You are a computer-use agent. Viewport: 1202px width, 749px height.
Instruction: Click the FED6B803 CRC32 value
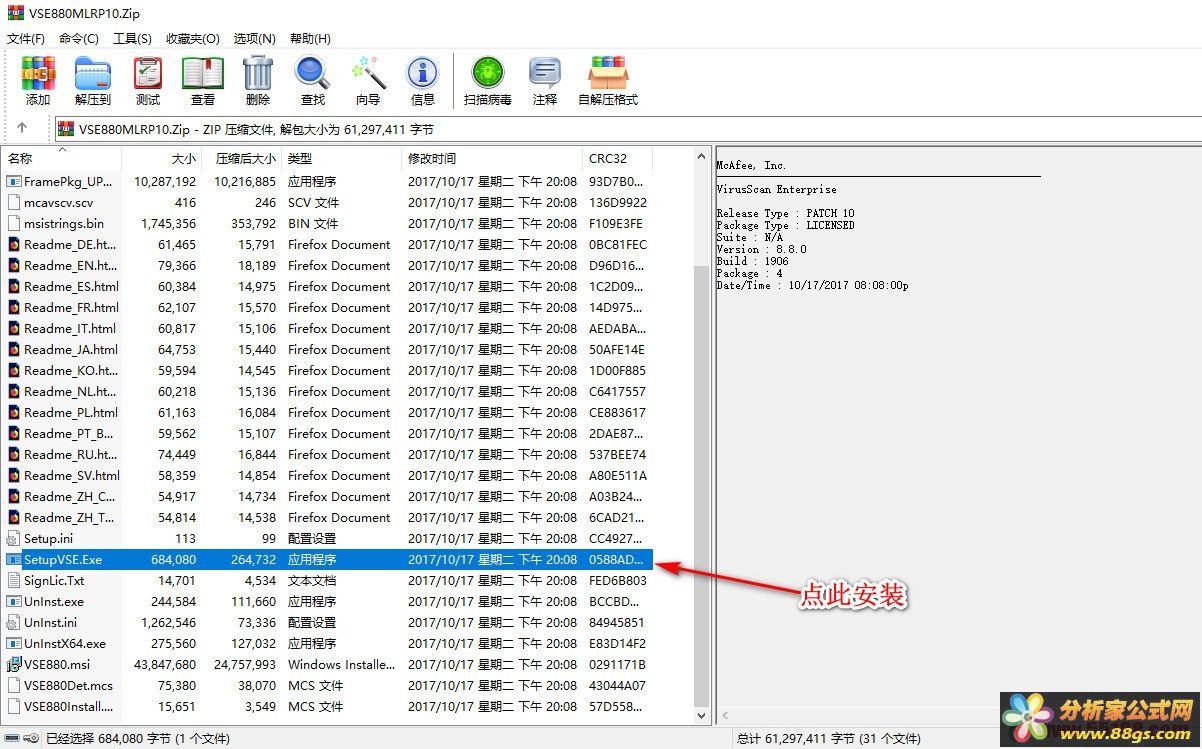click(x=617, y=580)
